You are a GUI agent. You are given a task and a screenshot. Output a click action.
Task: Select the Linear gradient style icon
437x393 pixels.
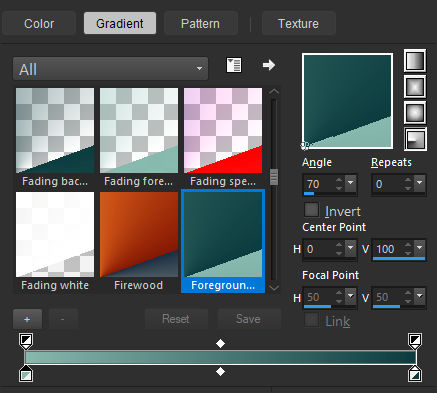[415, 61]
